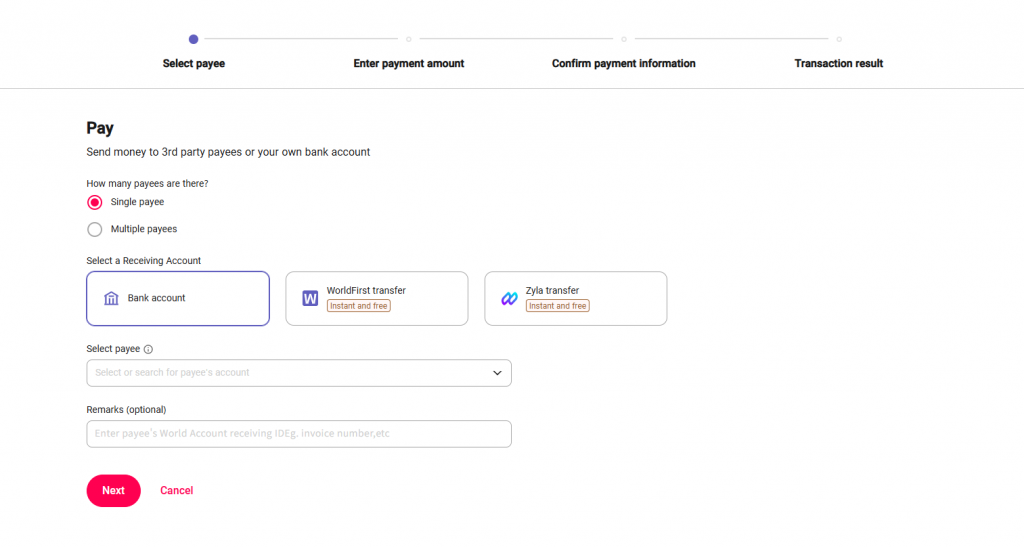Click the bank building icon

[x=111, y=298]
